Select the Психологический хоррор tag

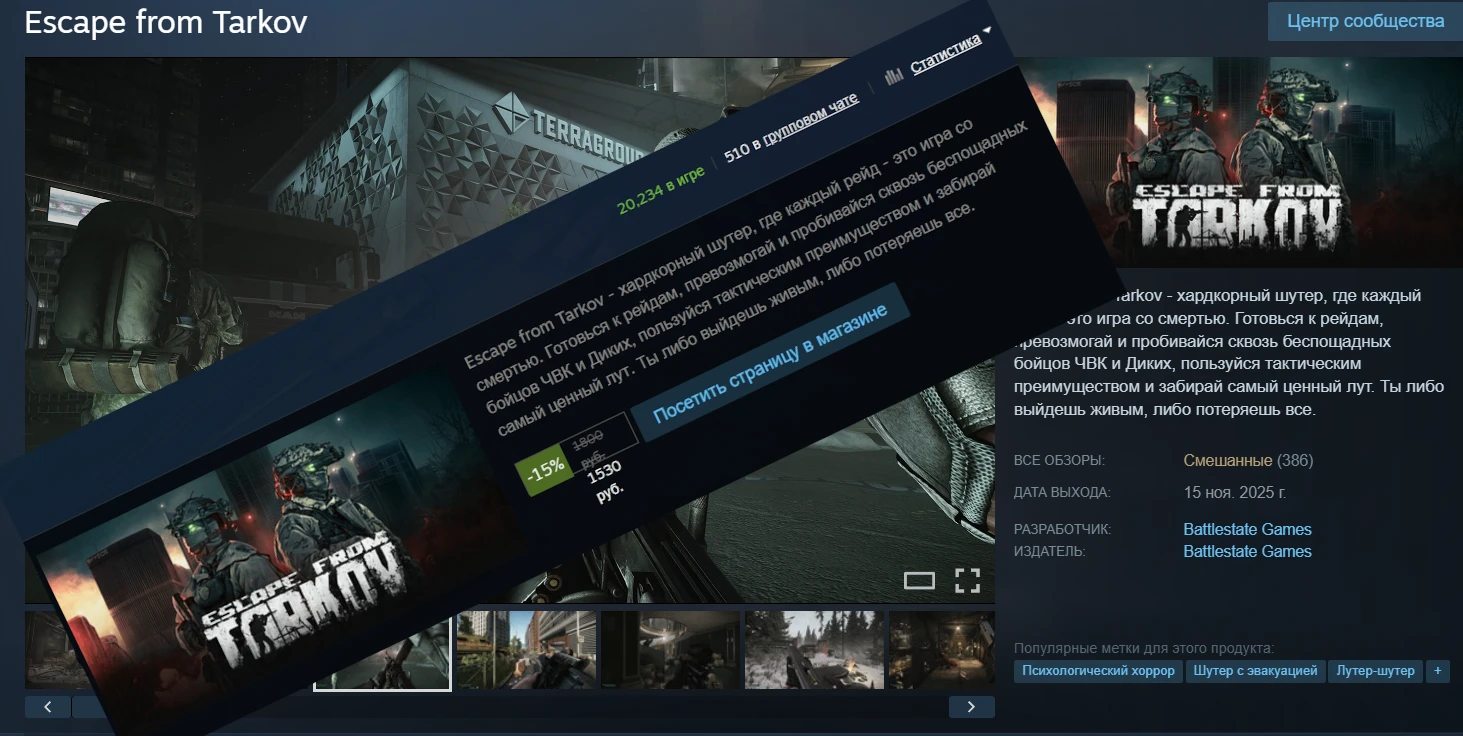[1096, 671]
